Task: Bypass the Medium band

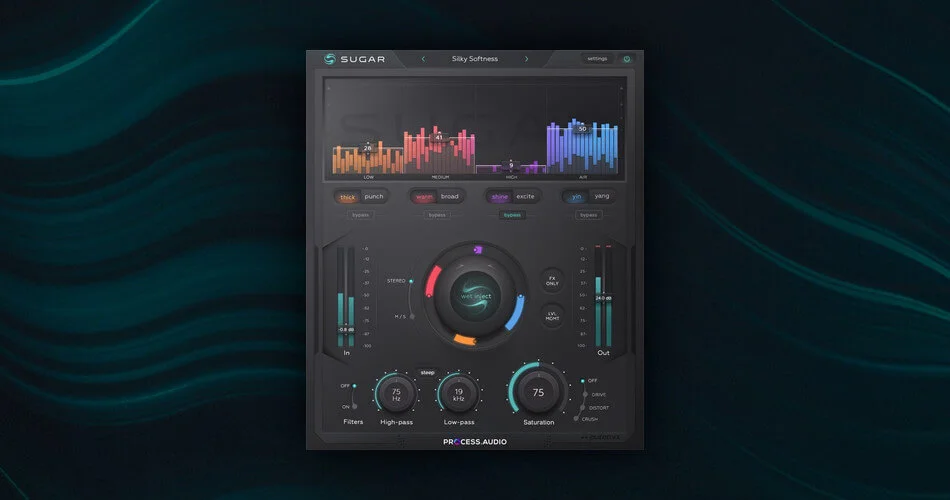Action: pos(437,215)
